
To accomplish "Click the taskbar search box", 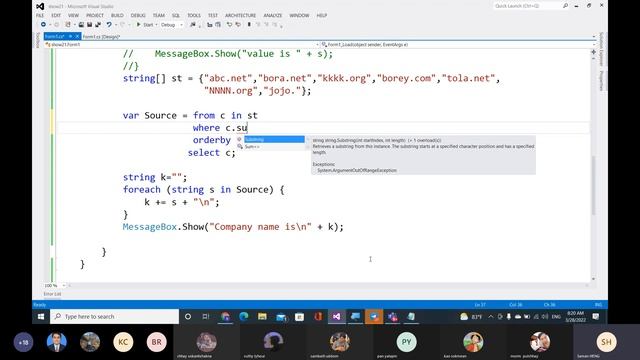I will [114, 317].
